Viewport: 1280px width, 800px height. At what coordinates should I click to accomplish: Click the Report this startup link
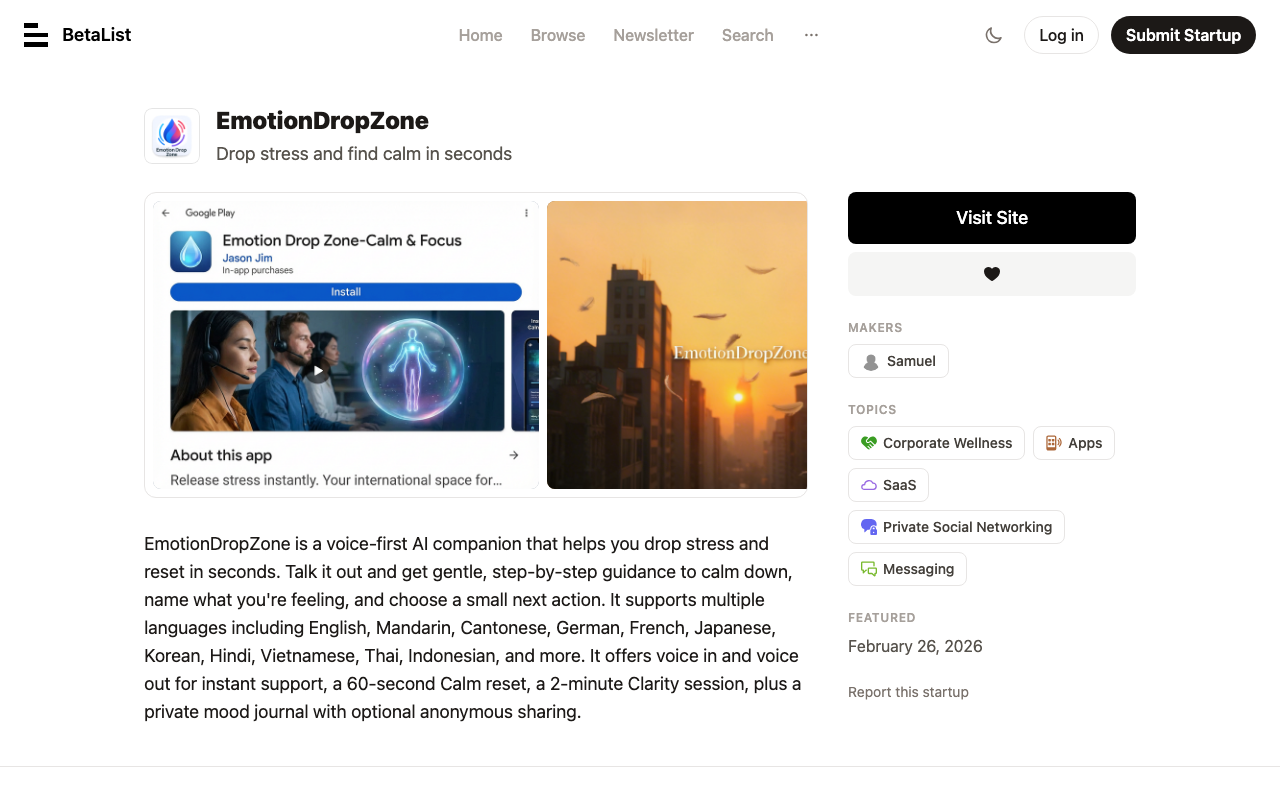click(x=908, y=692)
